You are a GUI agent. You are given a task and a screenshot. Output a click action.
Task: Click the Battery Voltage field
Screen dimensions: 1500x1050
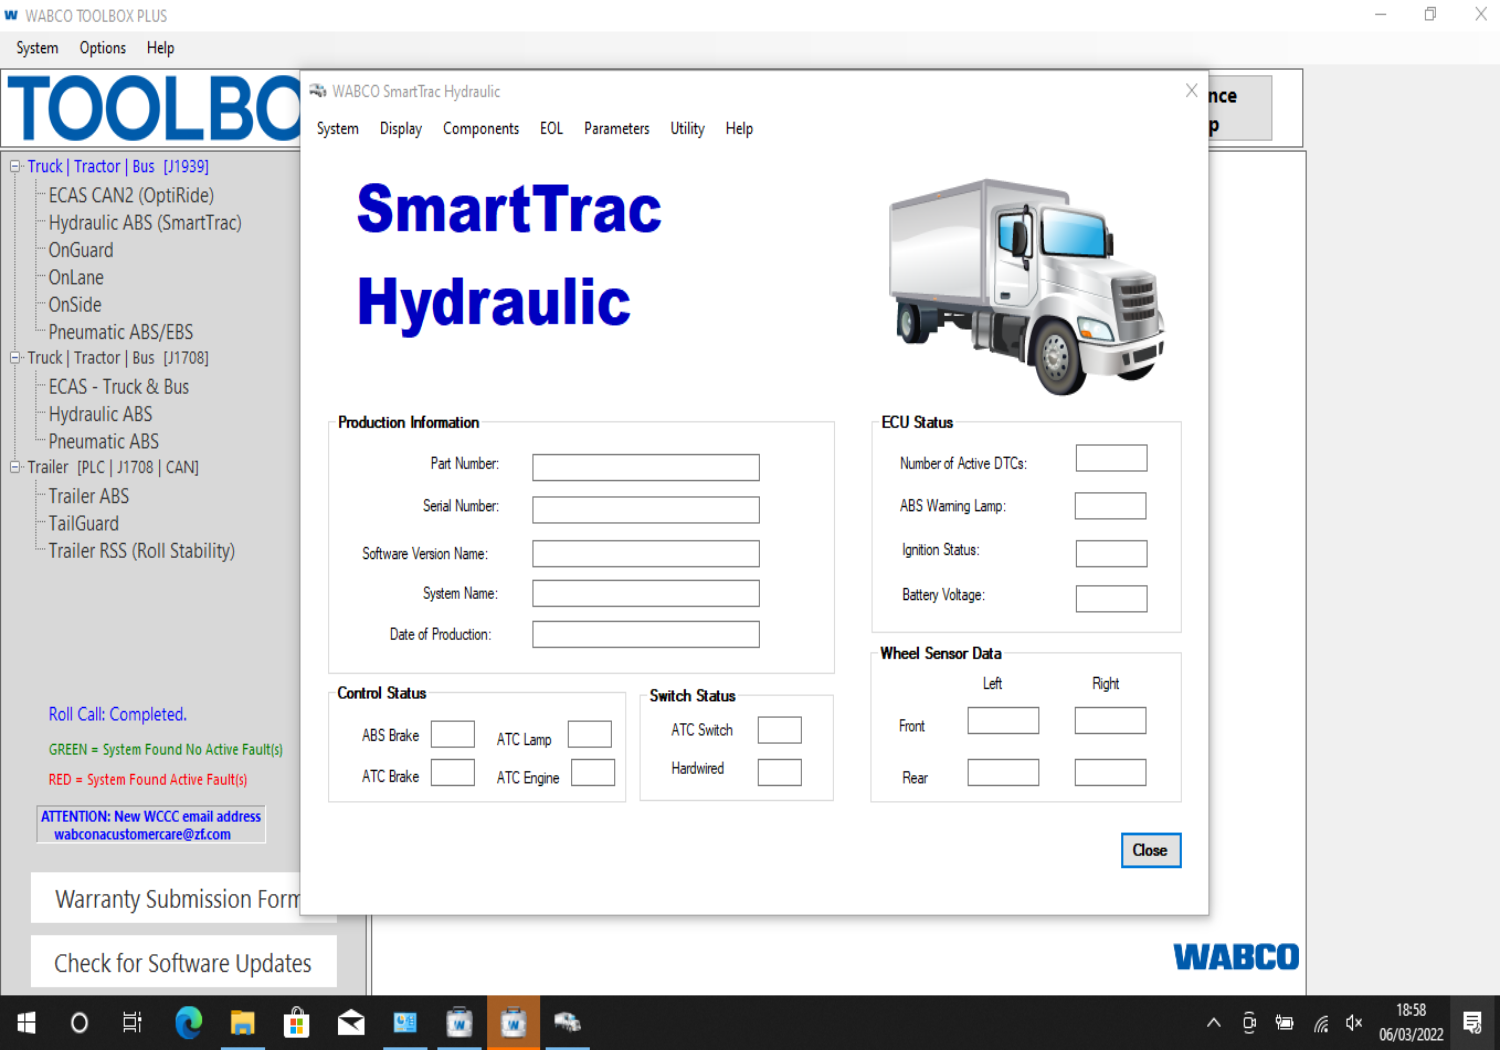pyautogui.click(x=1111, y=598)
